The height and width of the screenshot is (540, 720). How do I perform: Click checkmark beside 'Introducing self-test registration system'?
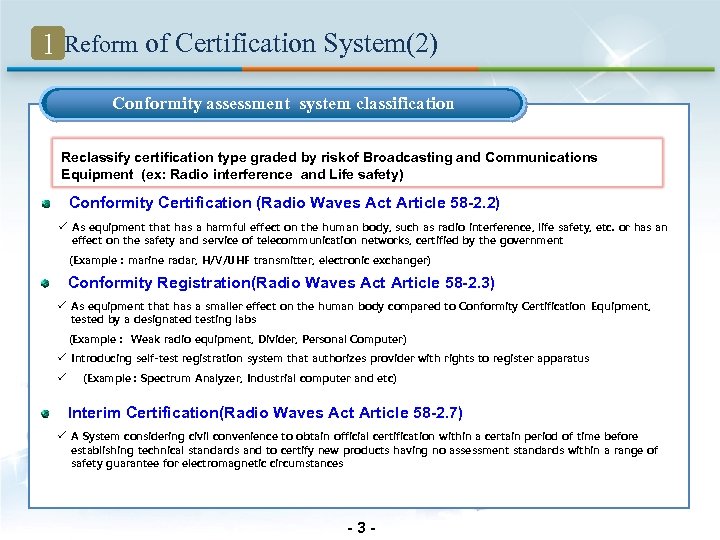coord(62,357)
